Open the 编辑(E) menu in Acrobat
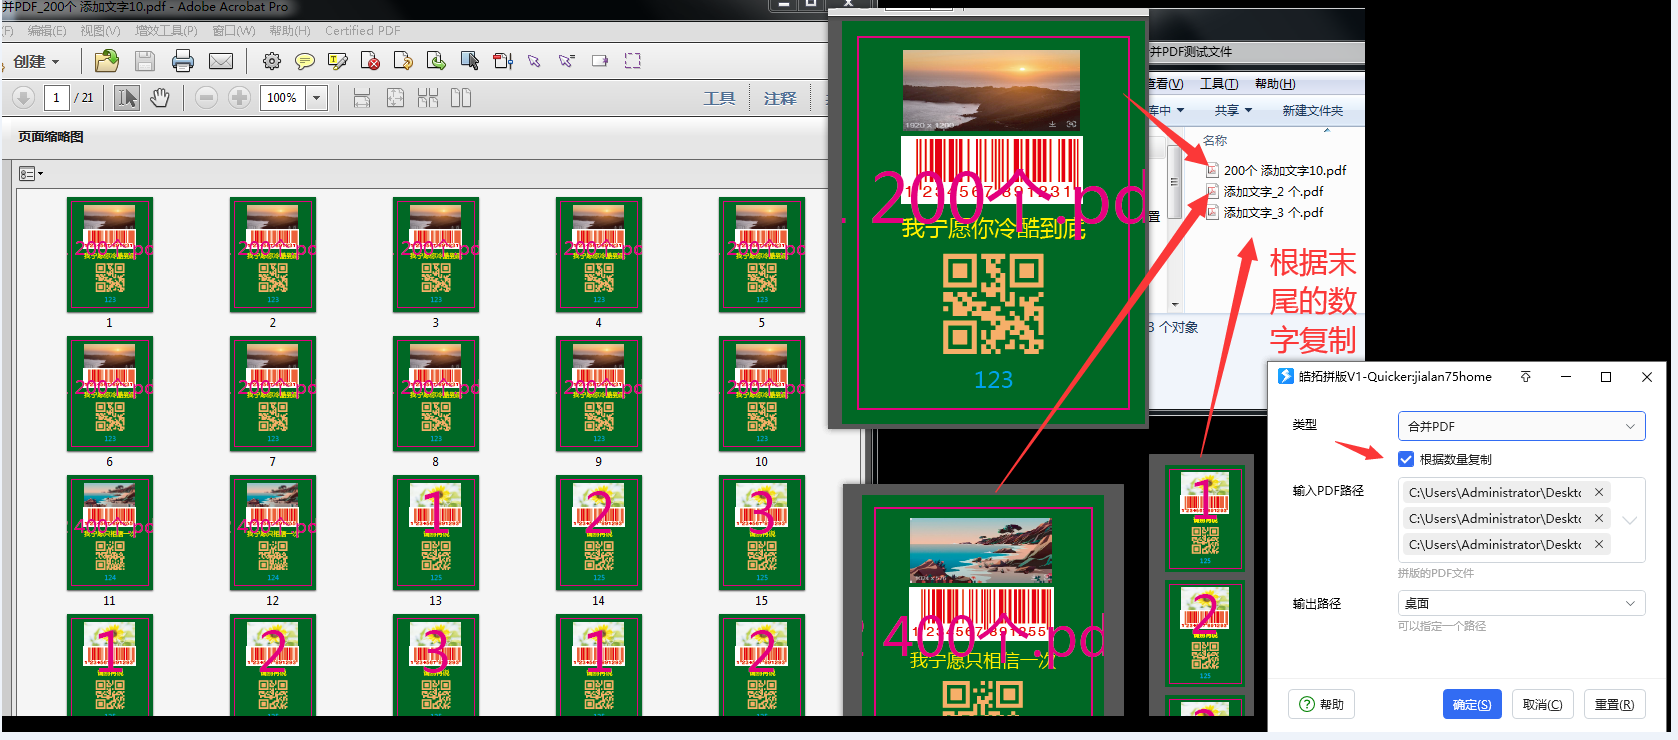Screen dimensions: 1678x740 point(47,31)
